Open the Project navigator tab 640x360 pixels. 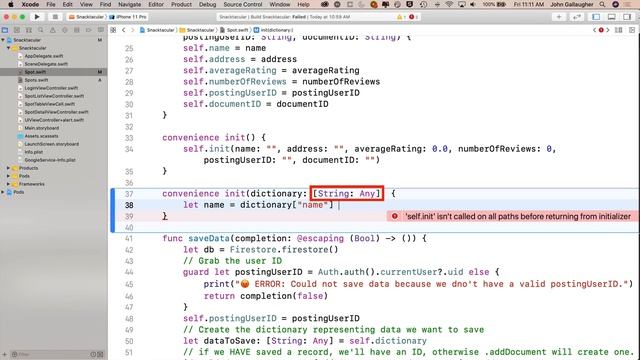[x=5, y=30]
